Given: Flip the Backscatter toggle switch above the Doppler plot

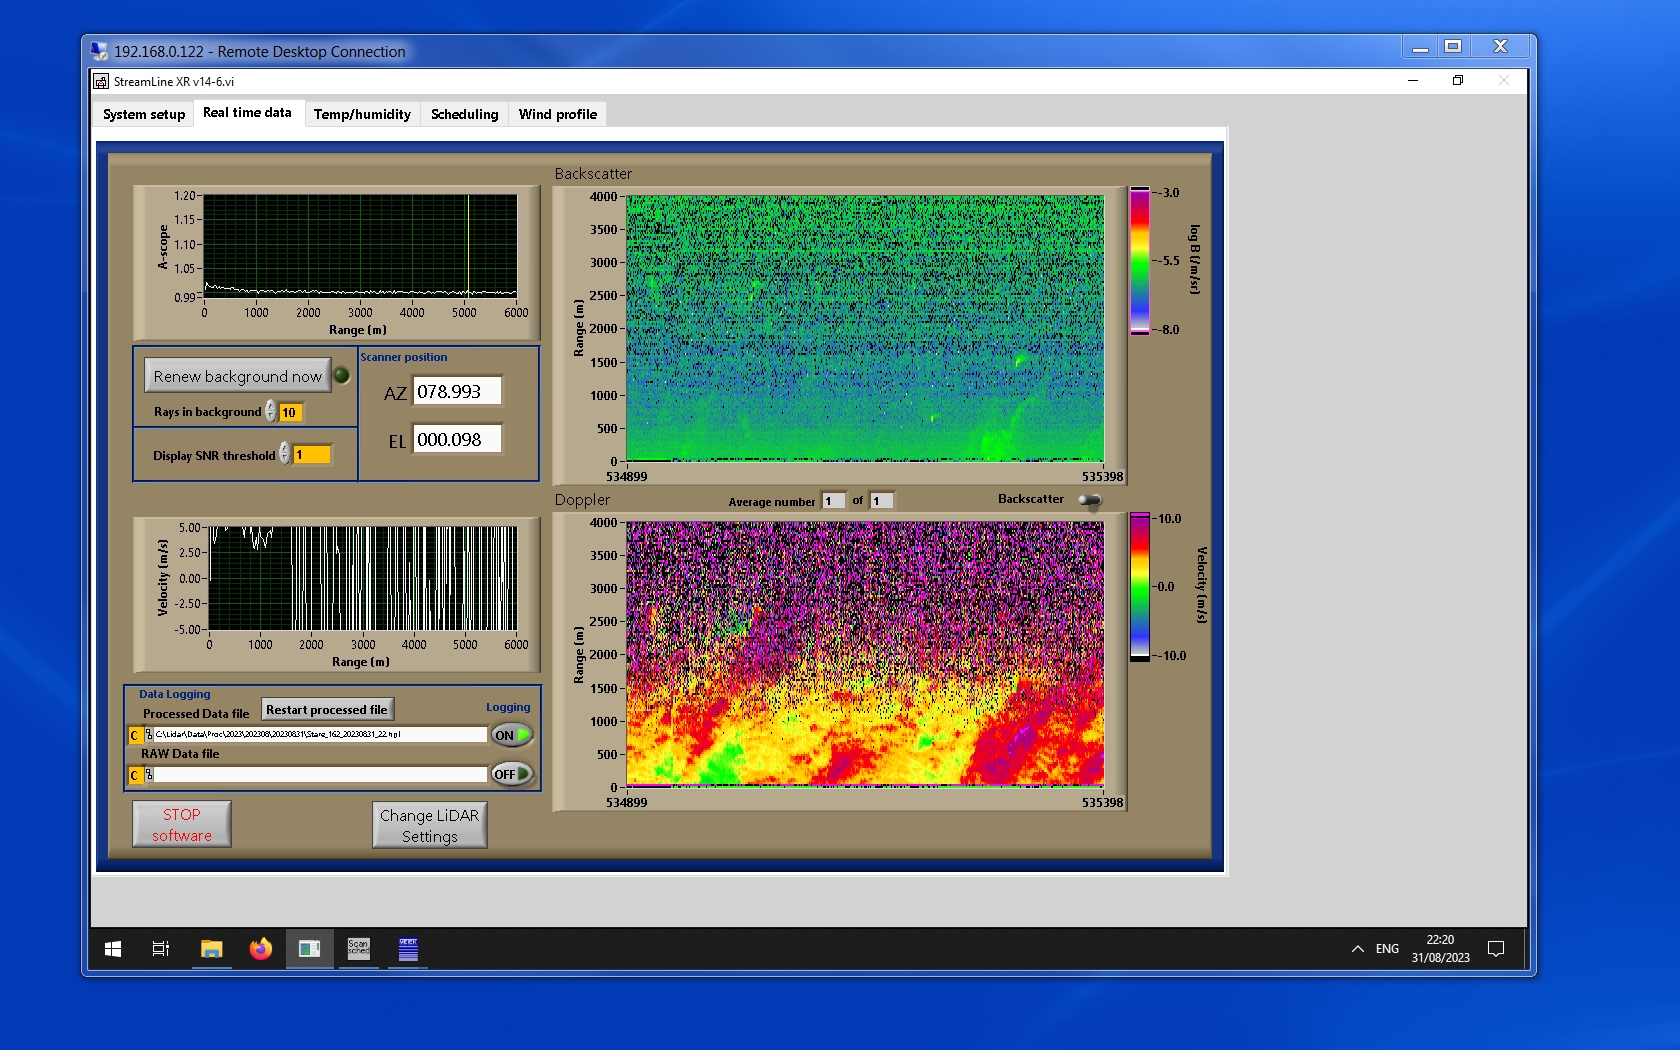Looking at the screenshot, I should [x=1090, y=500].
